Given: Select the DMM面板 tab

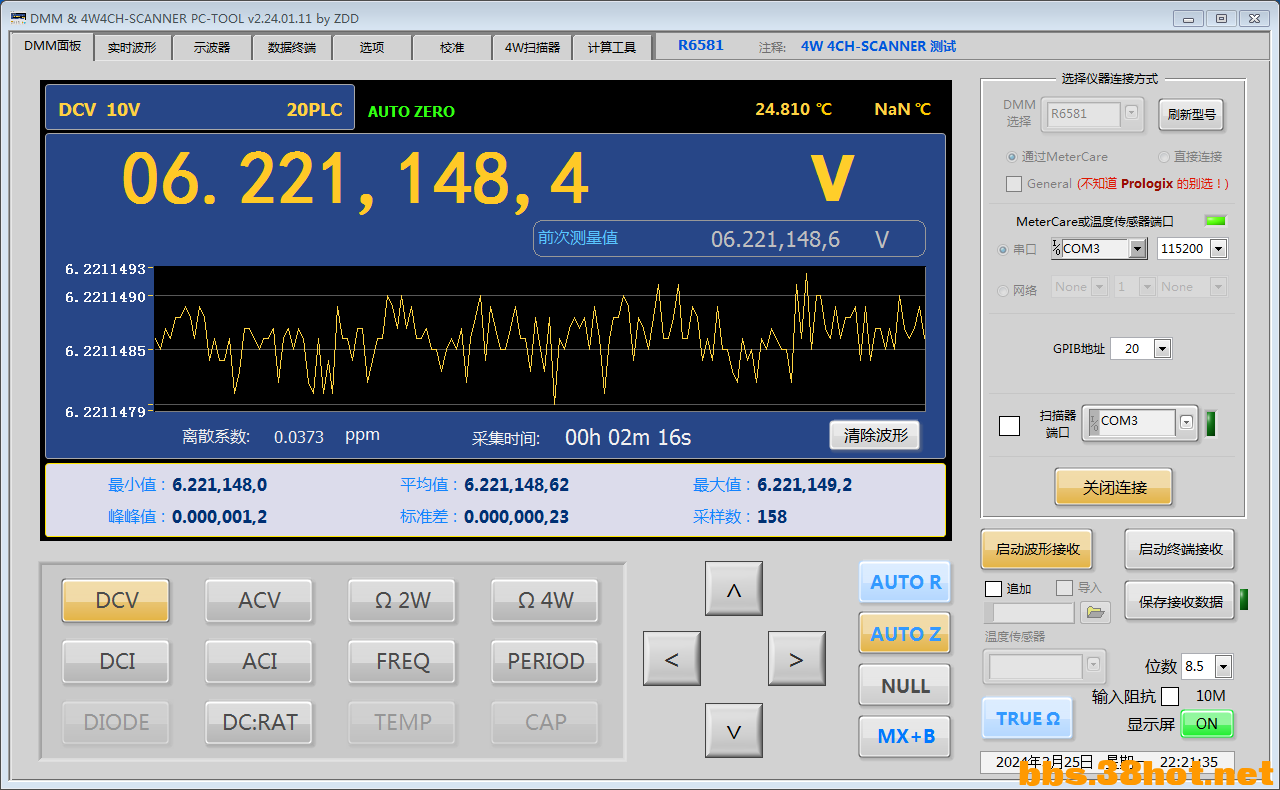Looking at the screenshot, I should coord(52,46).
